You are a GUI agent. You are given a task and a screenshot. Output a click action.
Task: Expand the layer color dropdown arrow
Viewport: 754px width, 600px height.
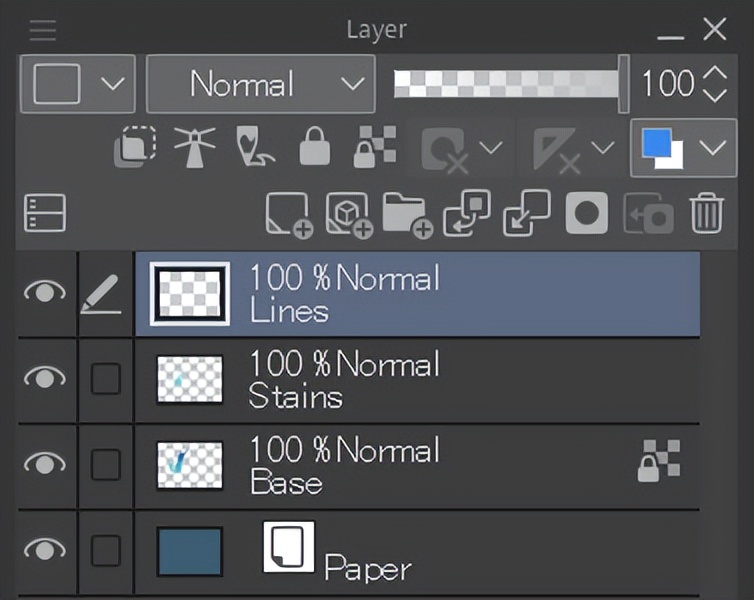713,148
